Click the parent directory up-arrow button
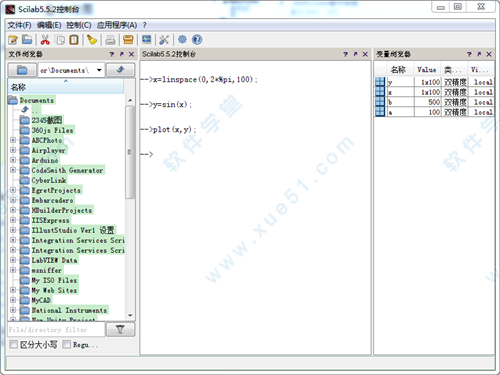This screenshot has height=375, width=500. click(120, 70)
